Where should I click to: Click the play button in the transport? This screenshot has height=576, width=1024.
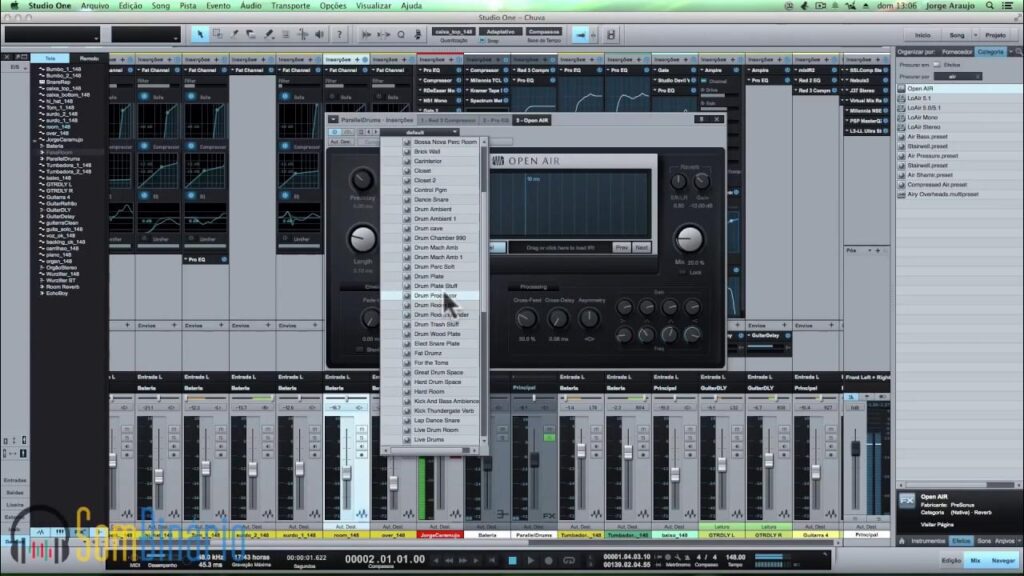click(530, 560)
